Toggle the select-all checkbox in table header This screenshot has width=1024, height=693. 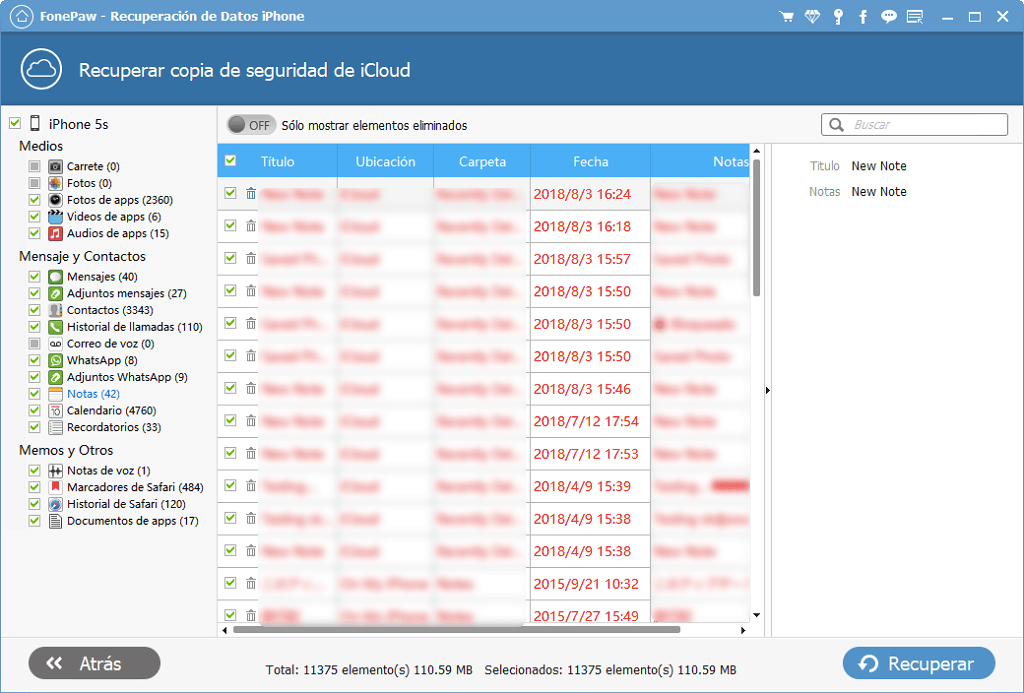point(231,161)
